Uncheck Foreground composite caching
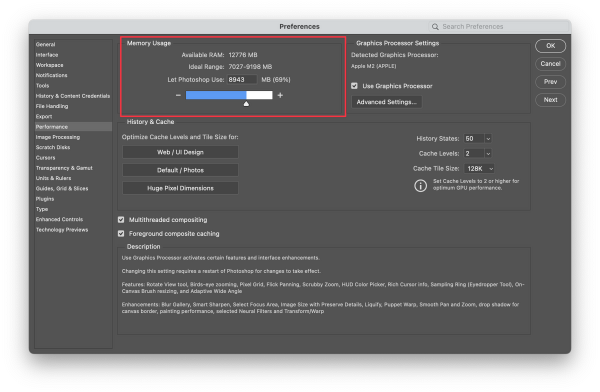The height and width of the screenshot is (392, 600). pyautogui.click(x=121, y=233)
